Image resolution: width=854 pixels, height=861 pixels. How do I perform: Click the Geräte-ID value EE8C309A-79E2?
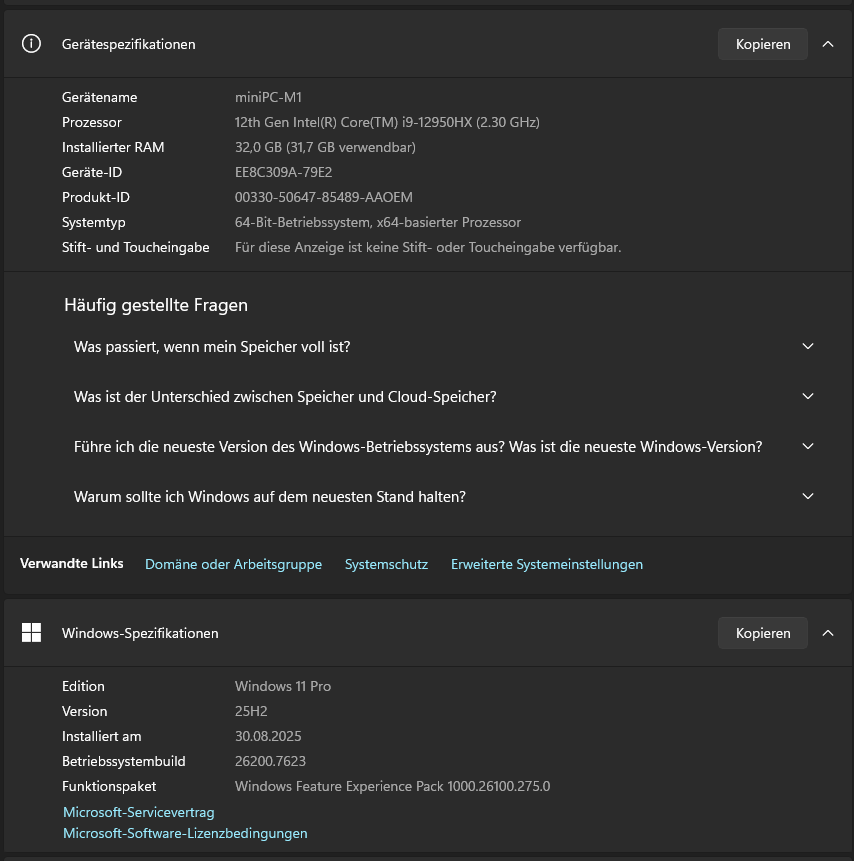283,172
